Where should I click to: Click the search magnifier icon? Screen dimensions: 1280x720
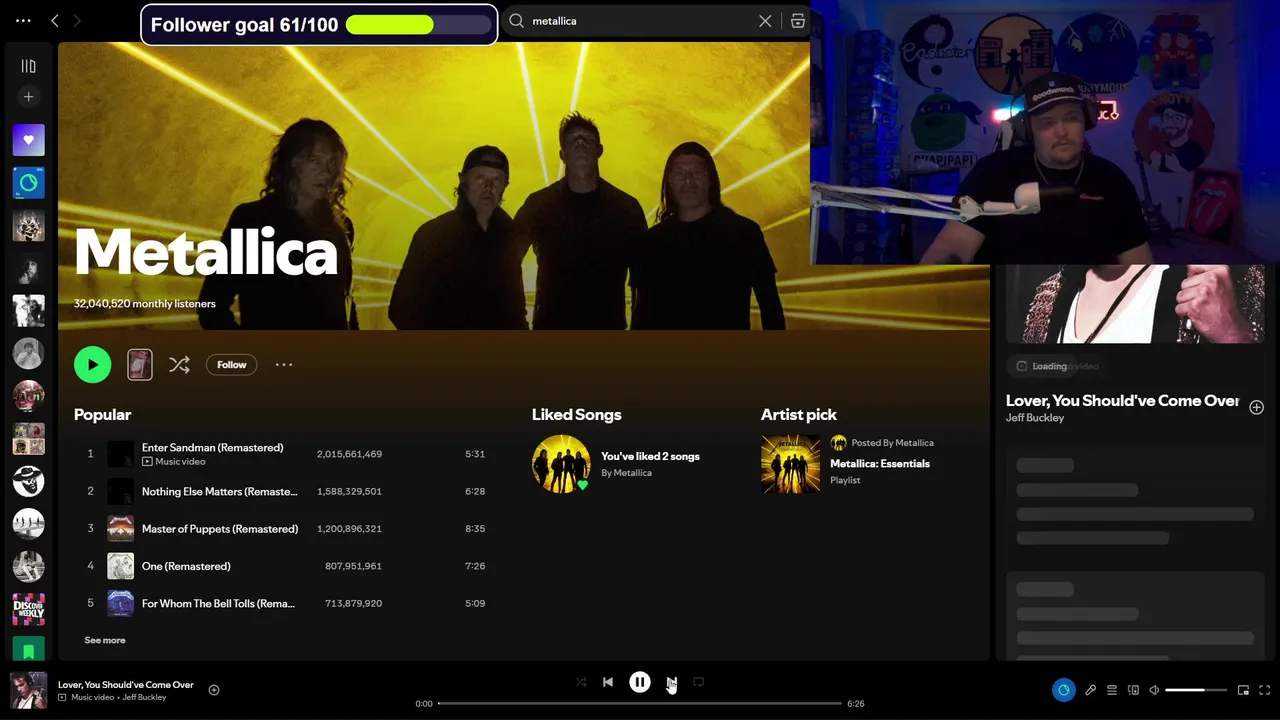coord(517,20)
